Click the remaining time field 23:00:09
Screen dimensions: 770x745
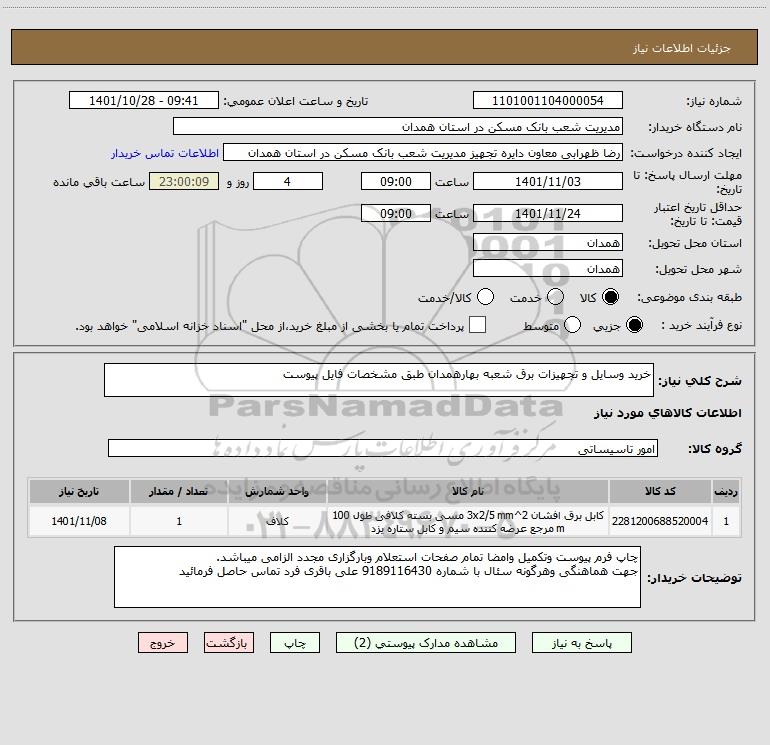tap(184, 182)
